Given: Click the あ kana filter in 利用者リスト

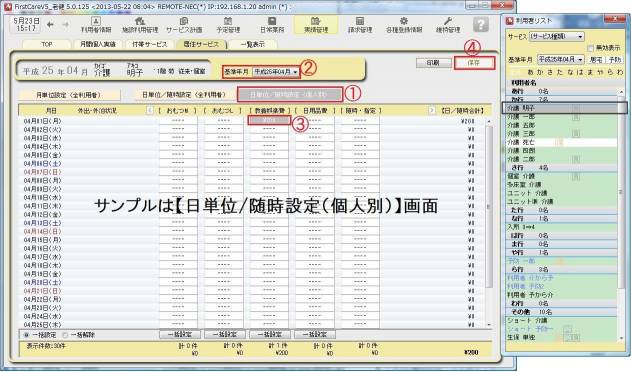Looking at the screenshot, I should tap(530, 72).
